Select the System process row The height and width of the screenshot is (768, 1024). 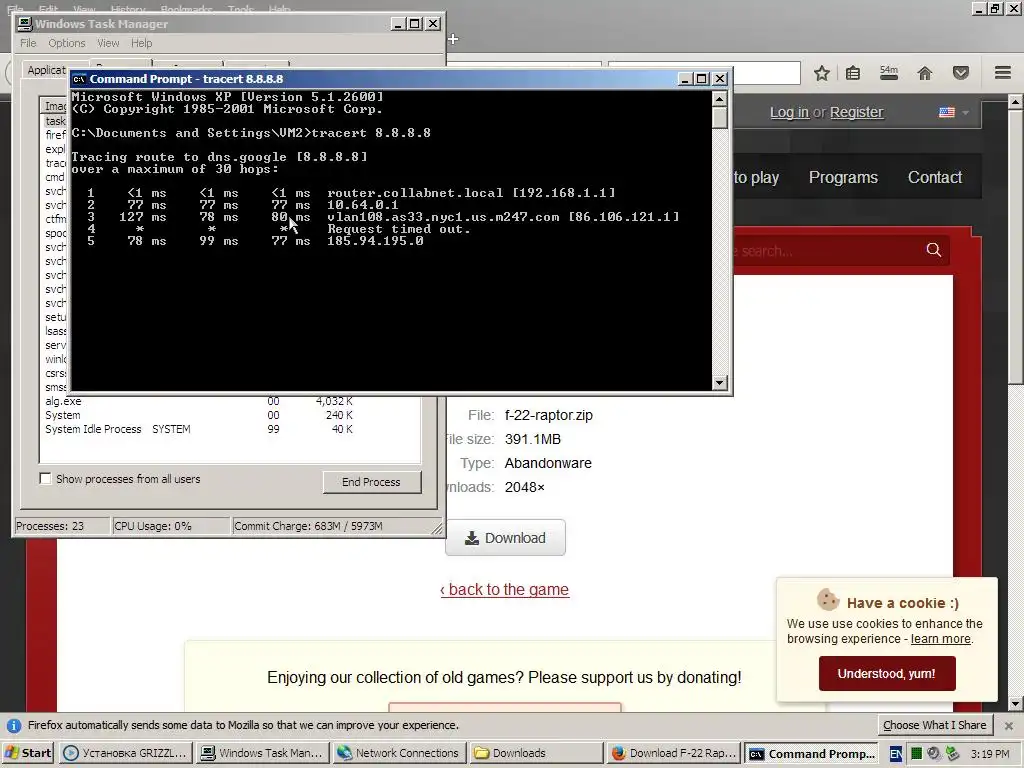(230, 415)
